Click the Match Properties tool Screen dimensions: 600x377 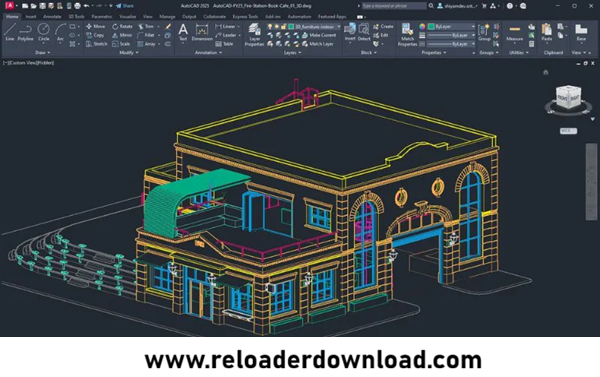point(407,34)
